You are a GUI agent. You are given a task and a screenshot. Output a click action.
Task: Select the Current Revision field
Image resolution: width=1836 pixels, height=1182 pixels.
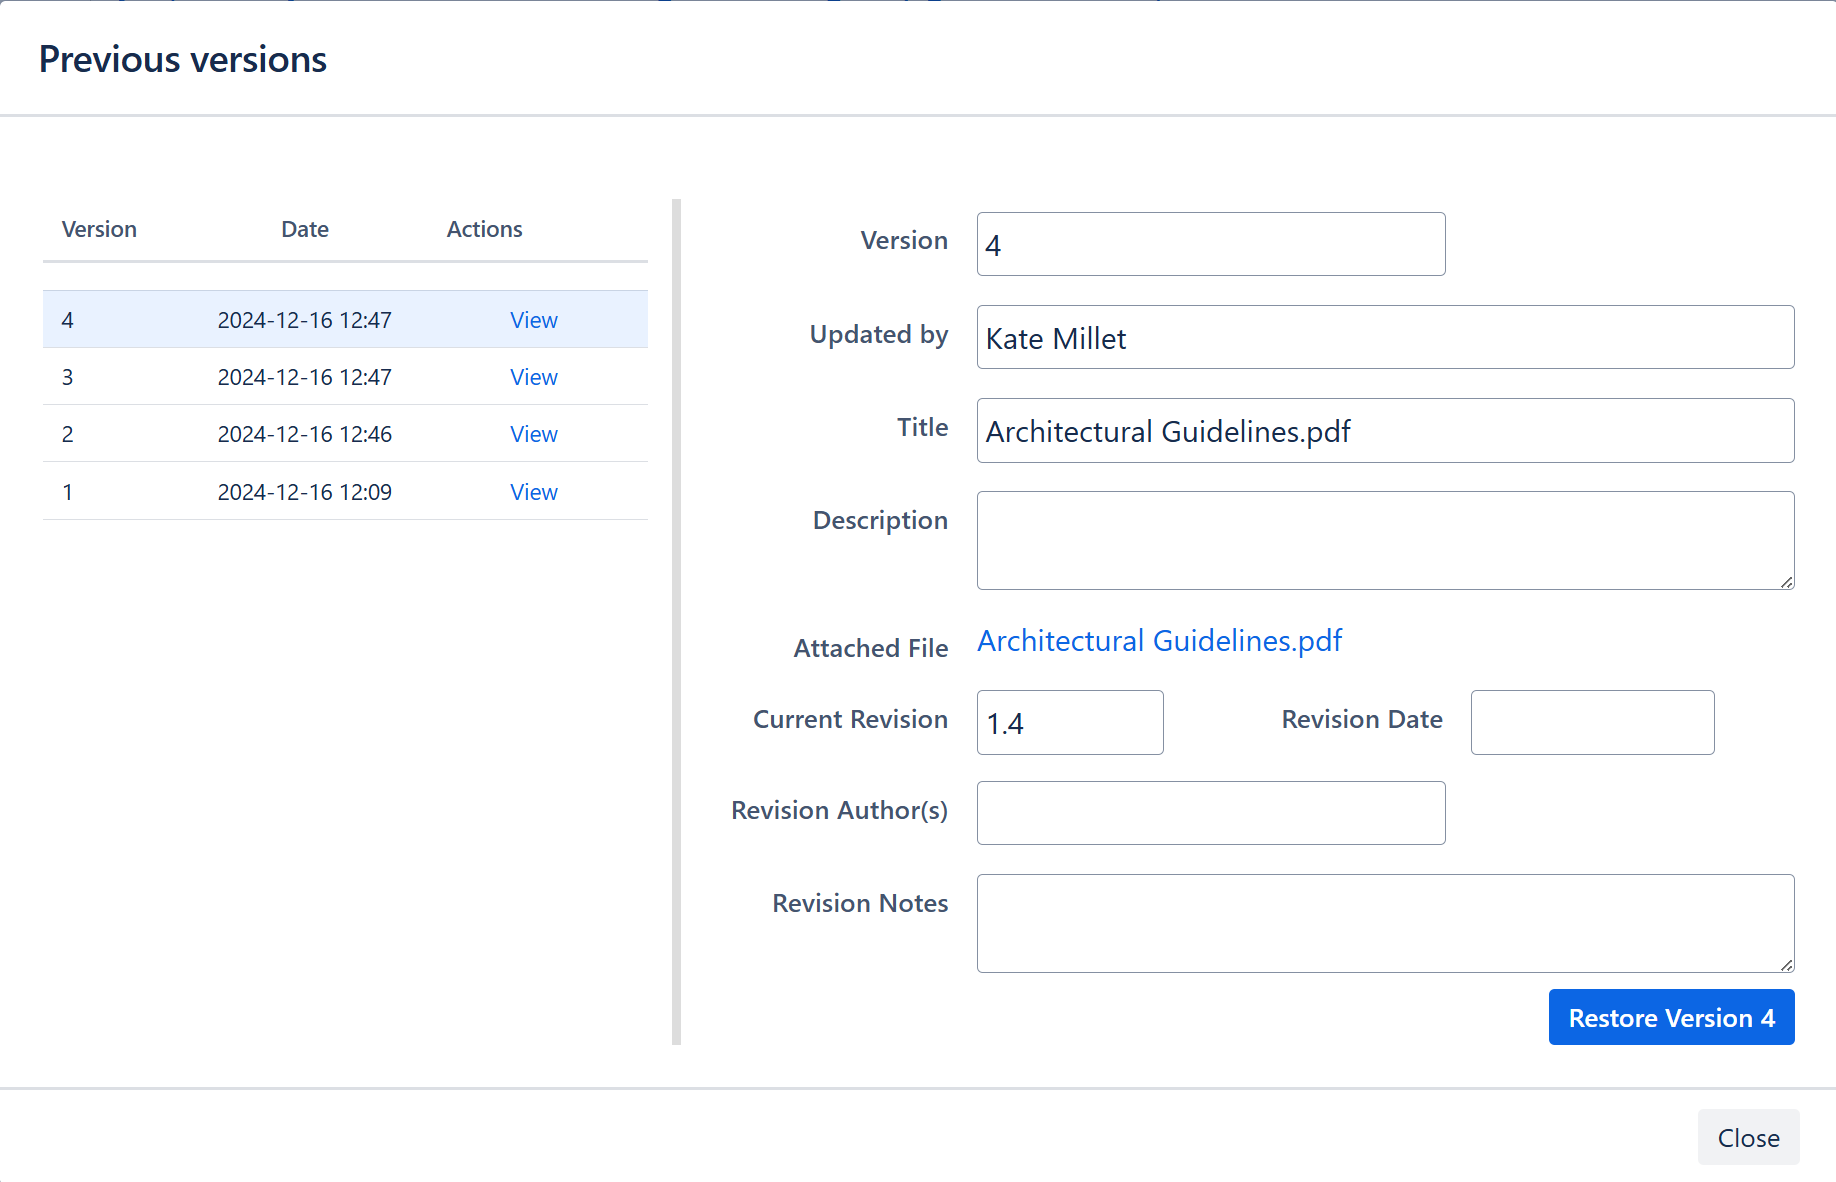click(1069, 722)
